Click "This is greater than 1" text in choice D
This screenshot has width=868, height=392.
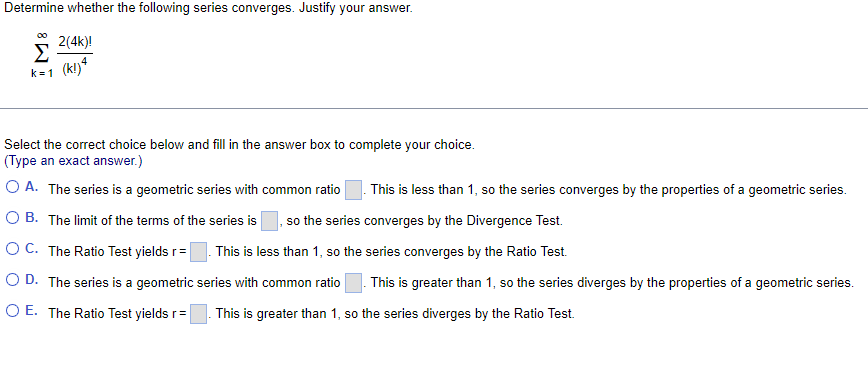433,283
